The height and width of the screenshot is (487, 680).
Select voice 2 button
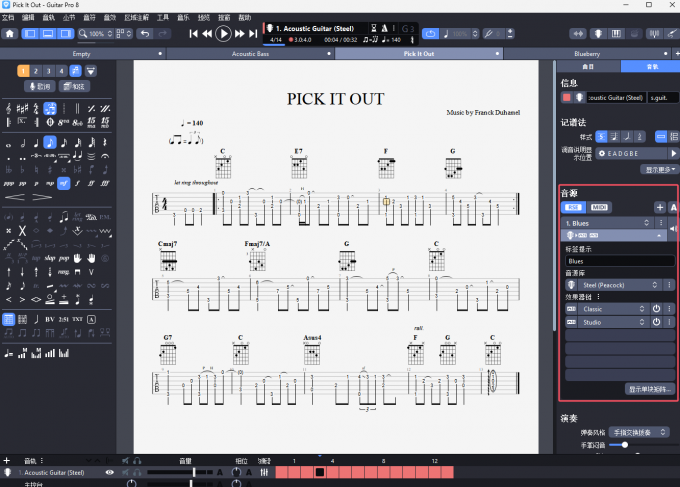(x=36, y=71)
